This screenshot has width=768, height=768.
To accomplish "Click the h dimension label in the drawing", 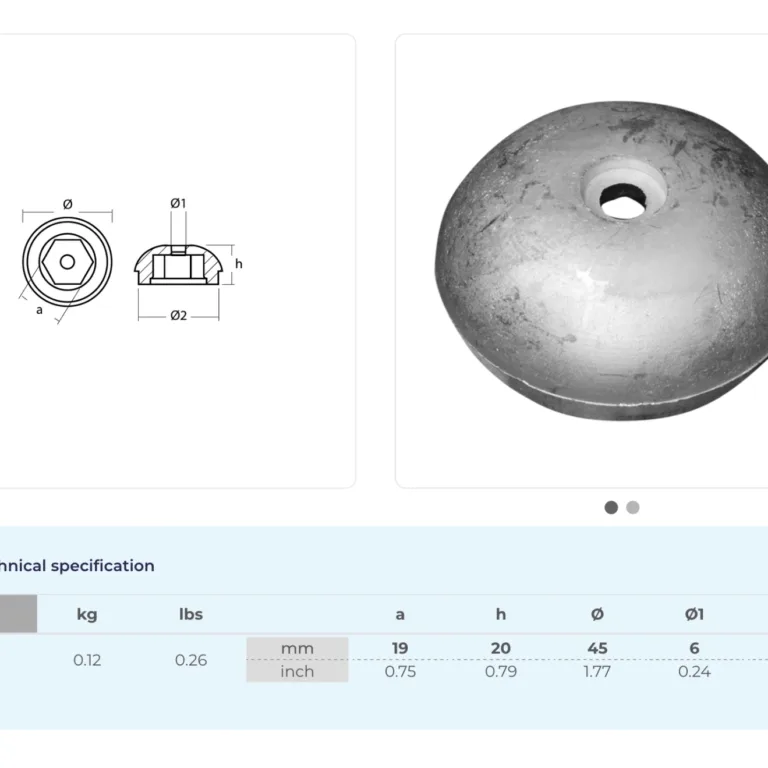I will (x=238, y=264).
